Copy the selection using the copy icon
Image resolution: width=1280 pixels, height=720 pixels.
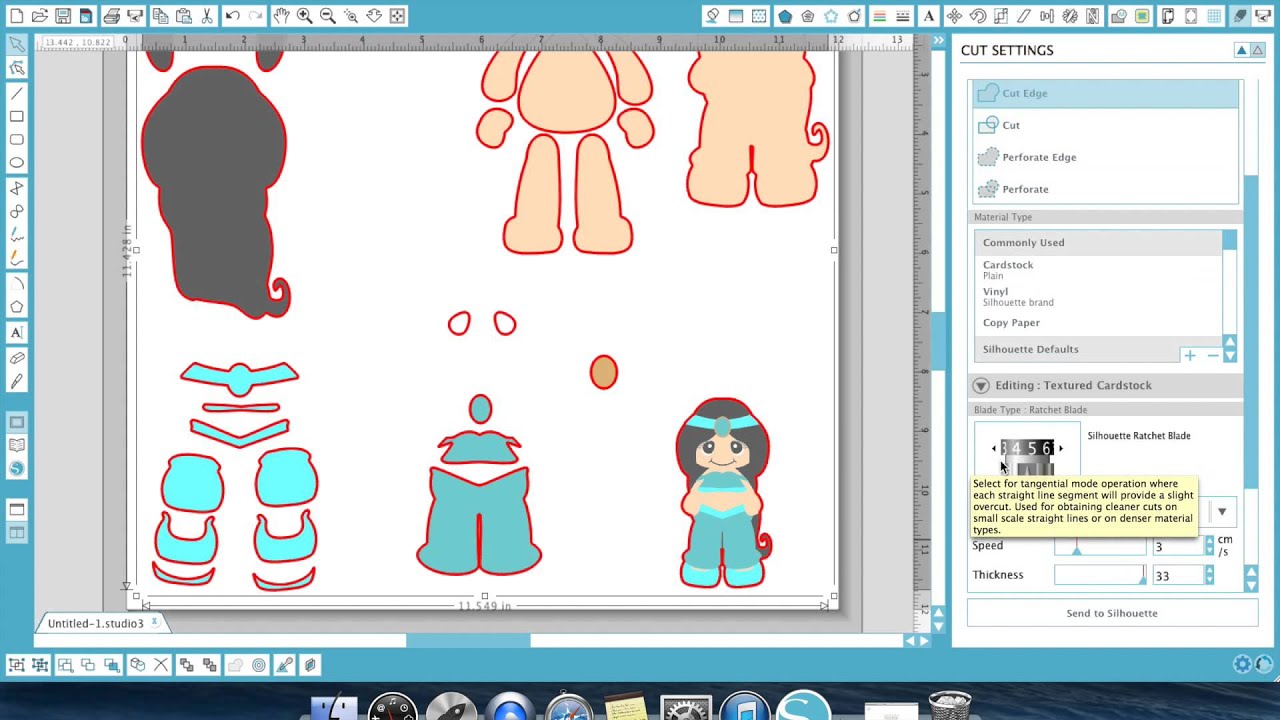pyautogui.click(x=160, y=16)
